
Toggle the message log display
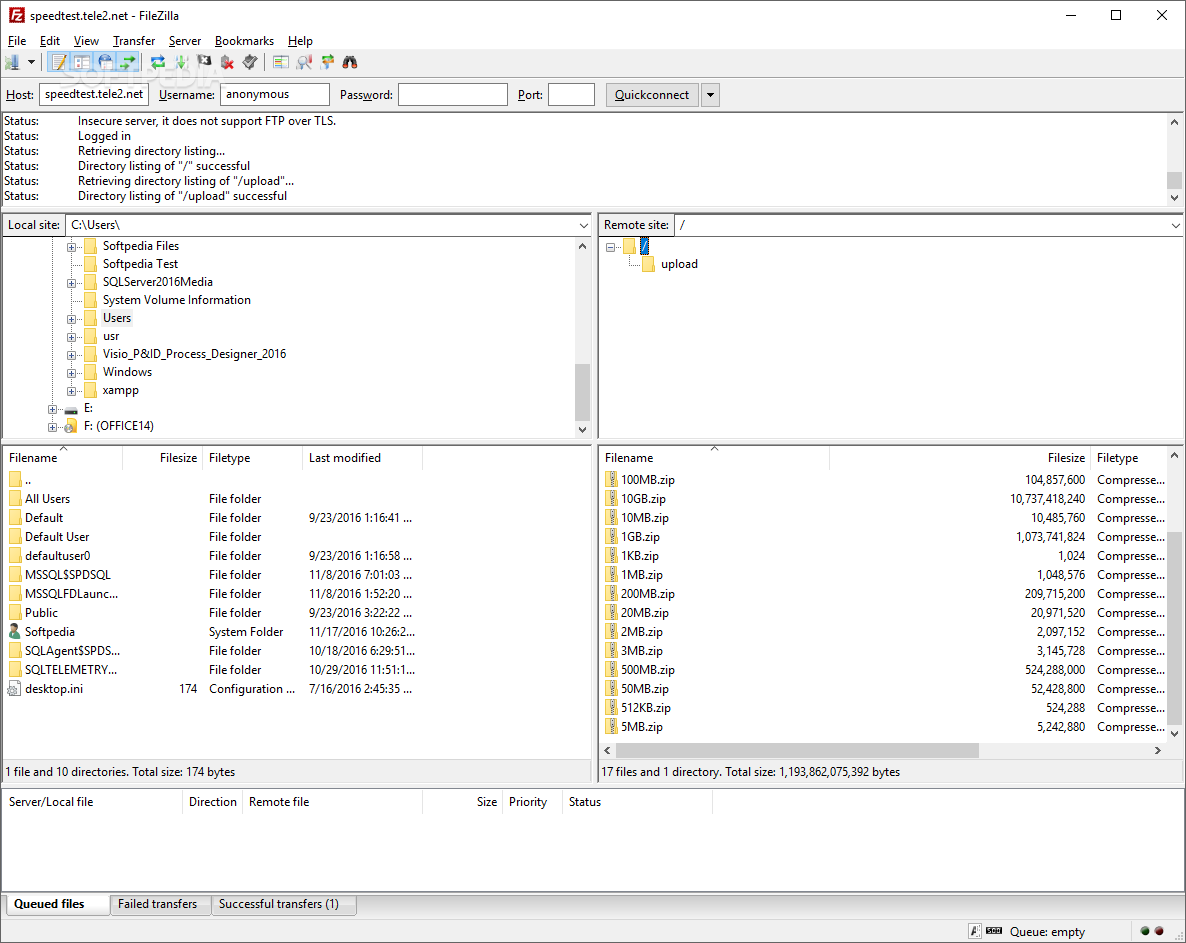click(x=59, y=62)
